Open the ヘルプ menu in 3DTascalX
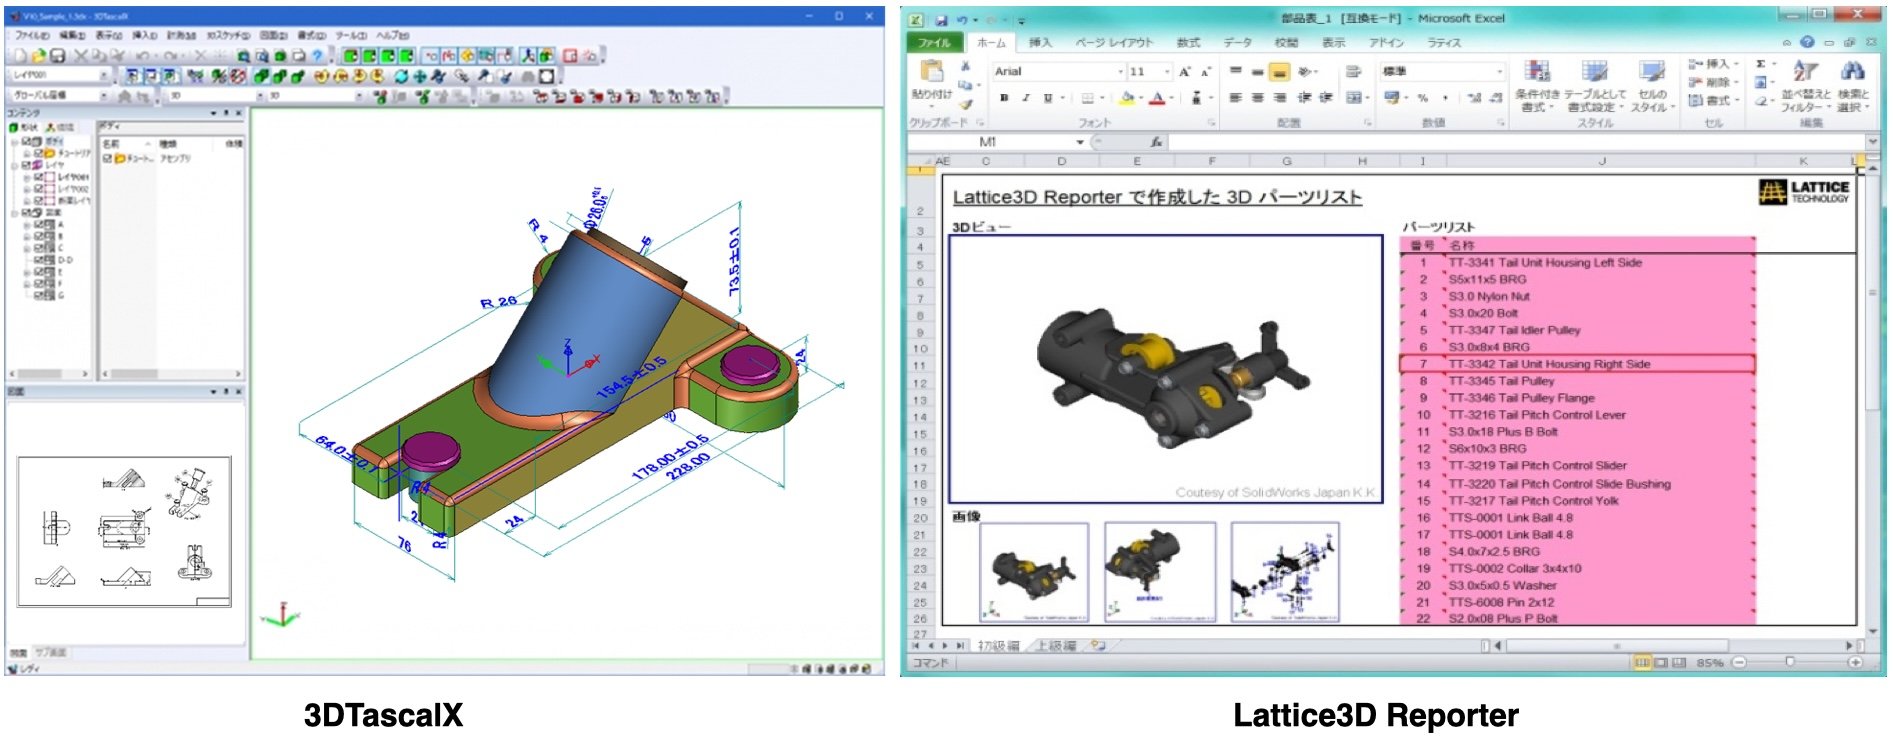 (393, 35)
